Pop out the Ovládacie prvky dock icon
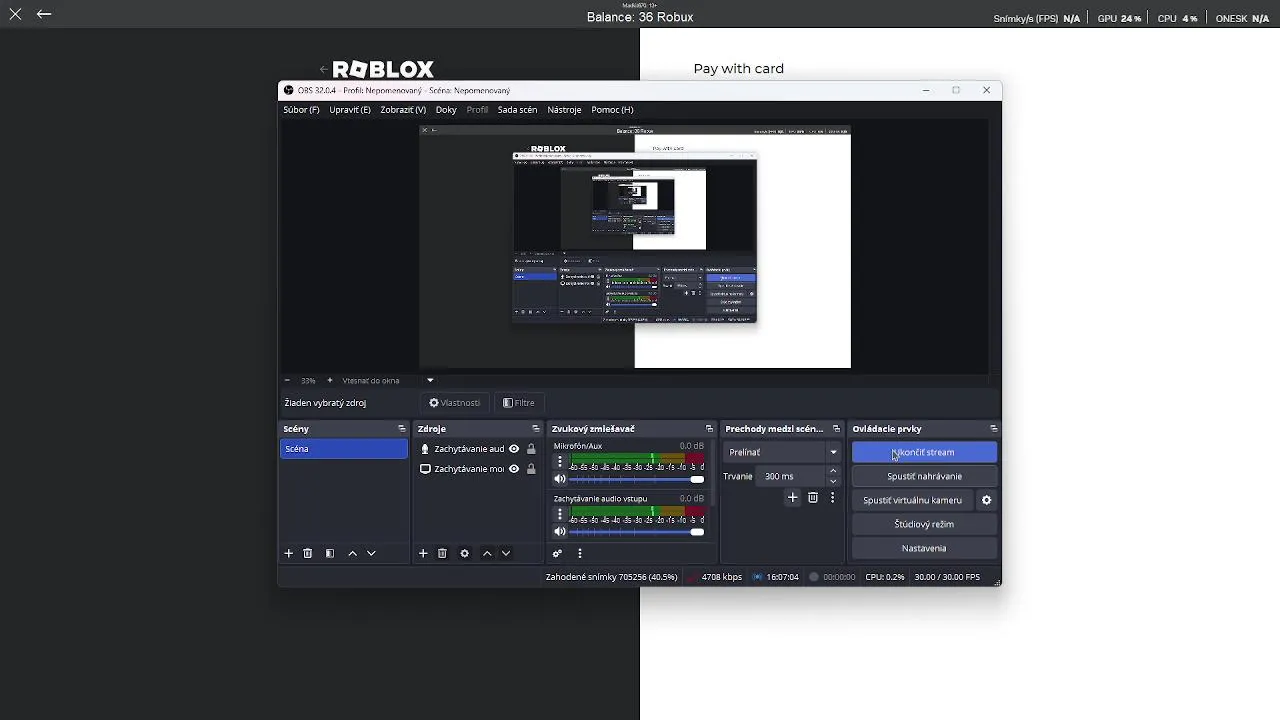1280x720 pixels. [993, 429]
